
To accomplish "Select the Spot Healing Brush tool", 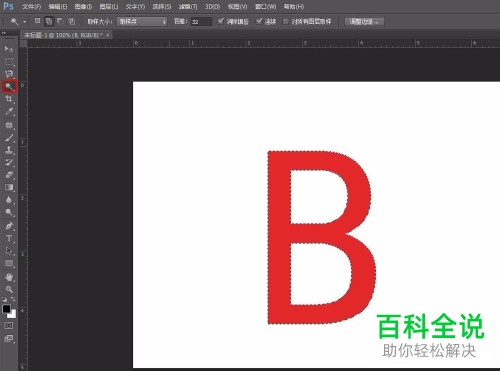I will tap(9, 125).
